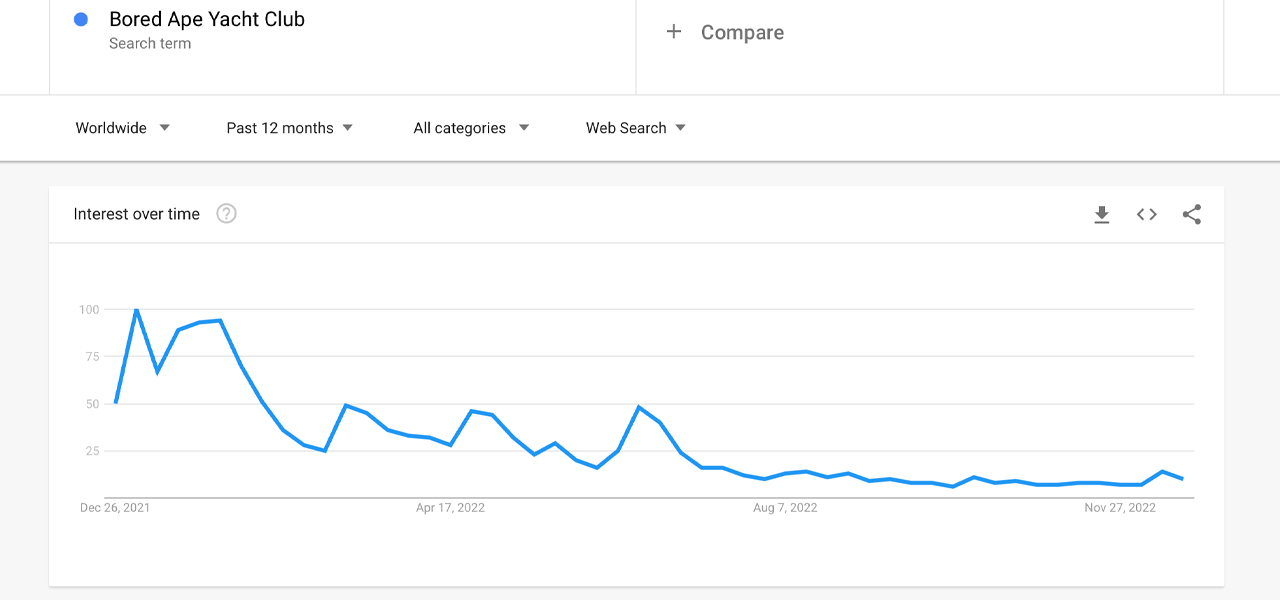
Task: Click the Apr 17, 2022 axis label
Action: point(450,508)
